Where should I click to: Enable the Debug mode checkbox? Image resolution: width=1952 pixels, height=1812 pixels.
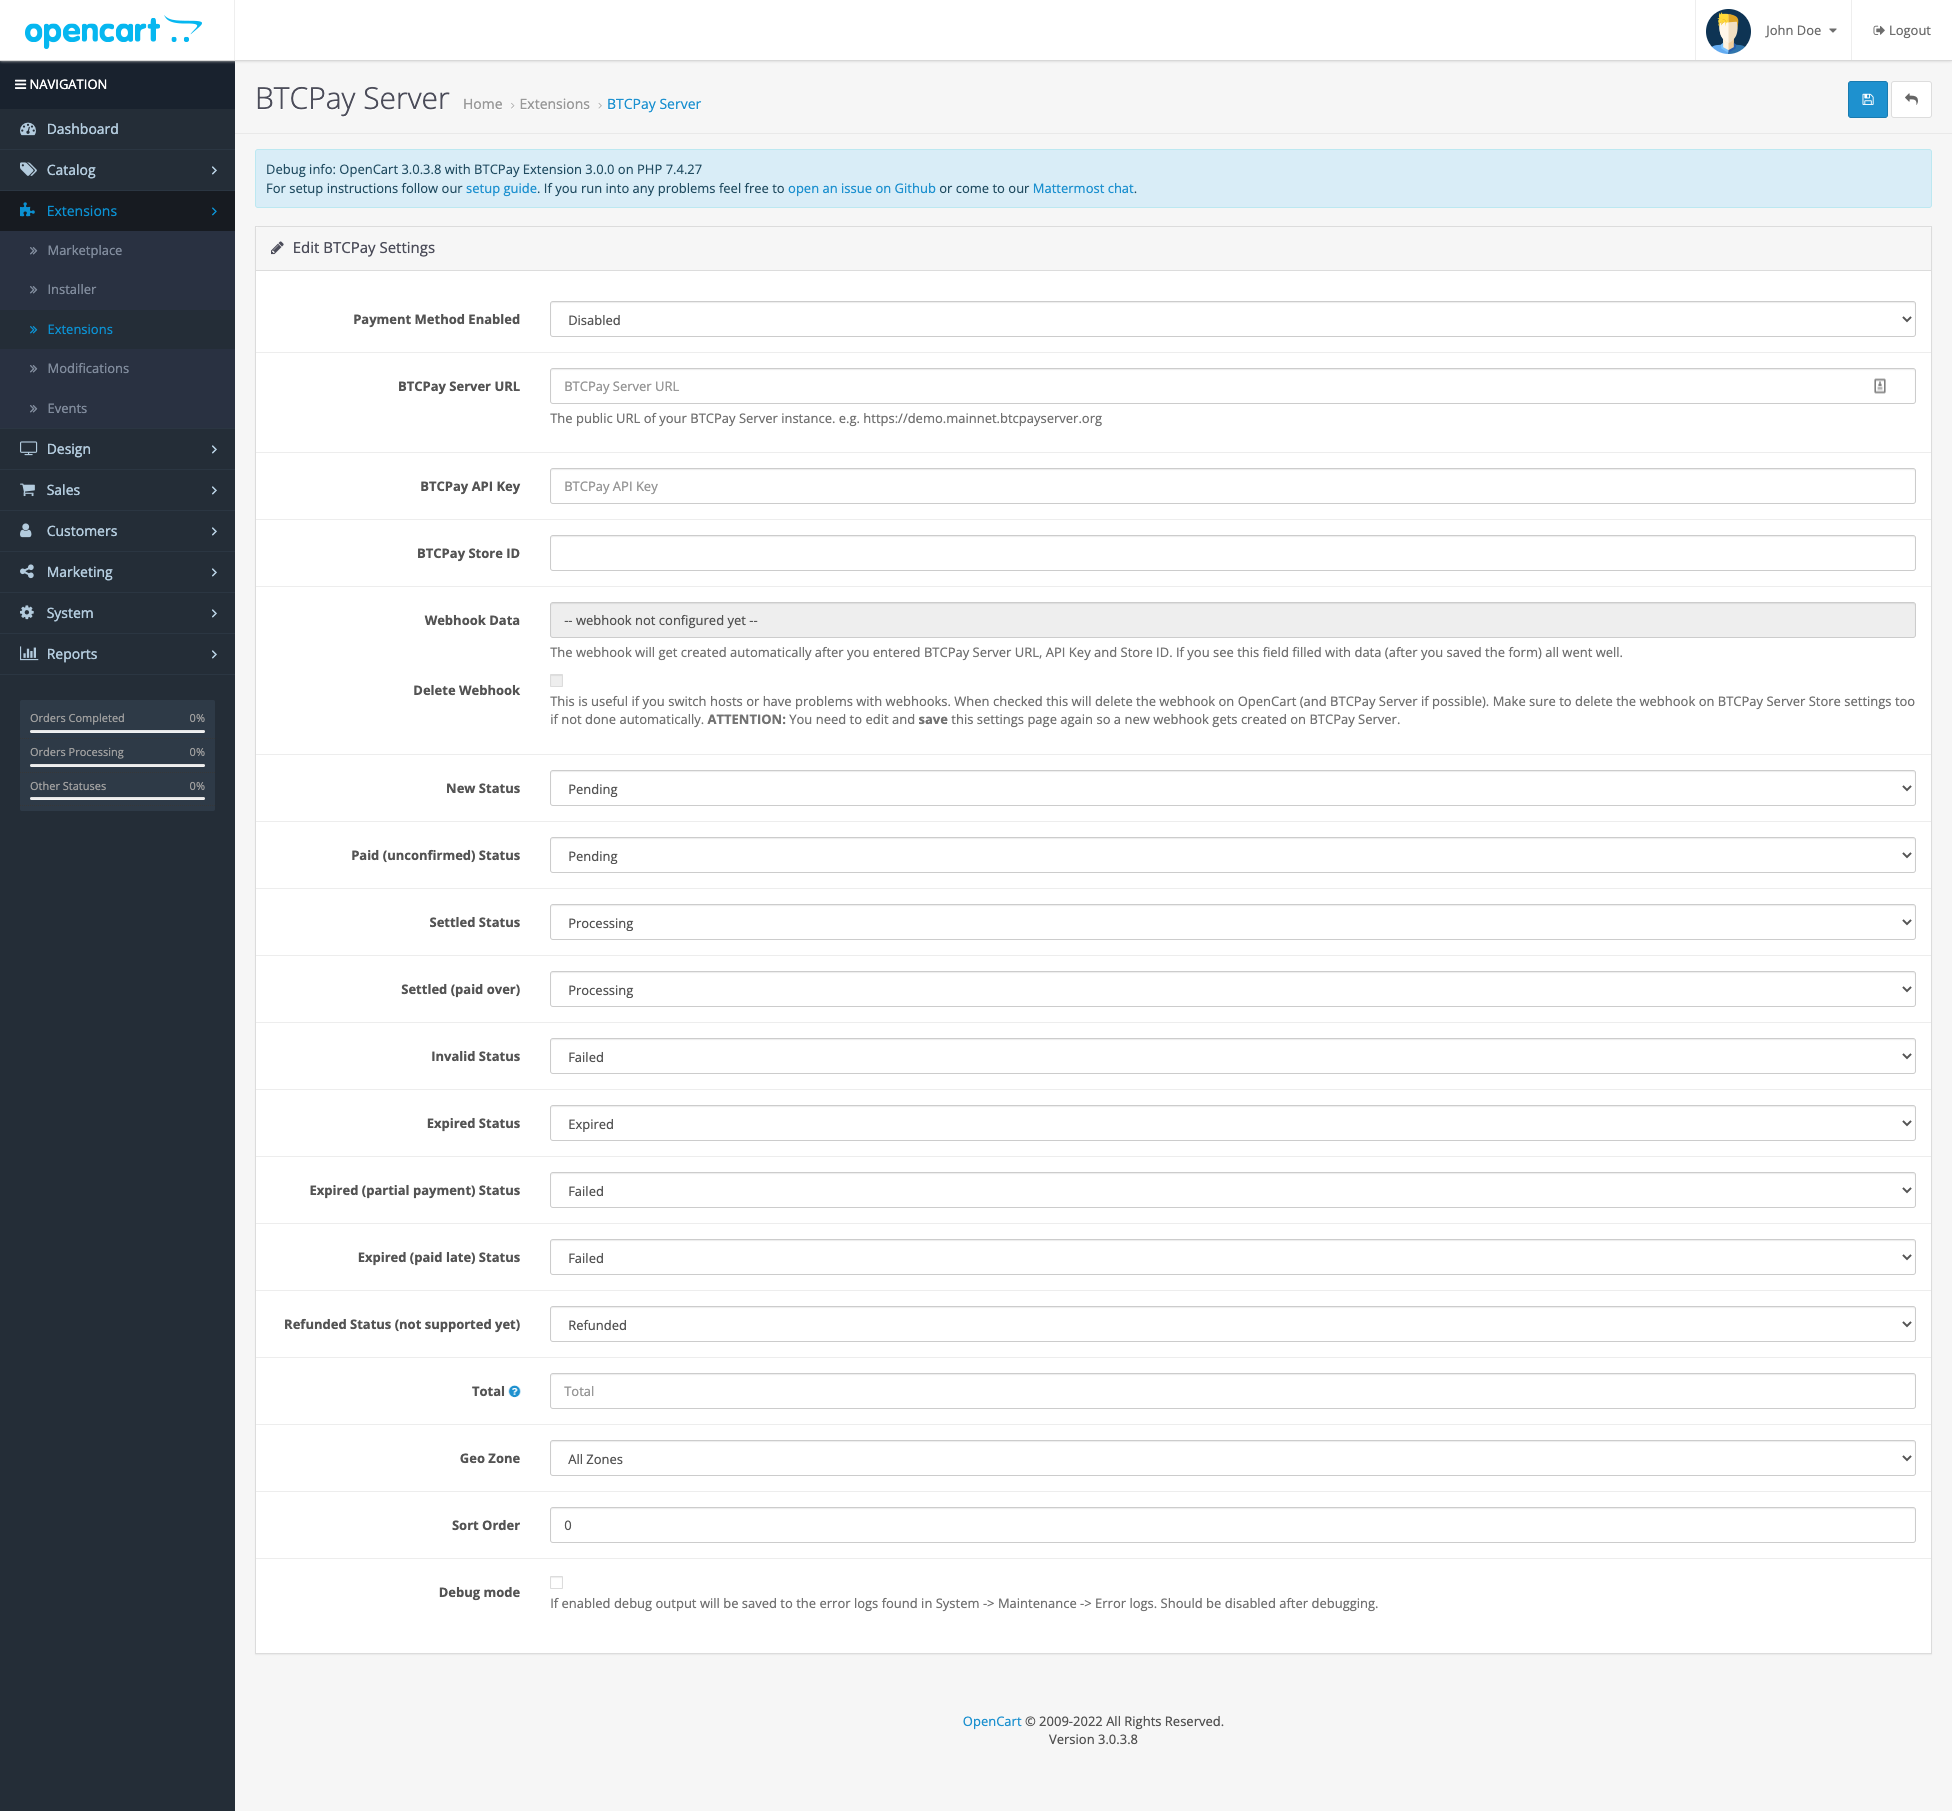point(557,1582)
